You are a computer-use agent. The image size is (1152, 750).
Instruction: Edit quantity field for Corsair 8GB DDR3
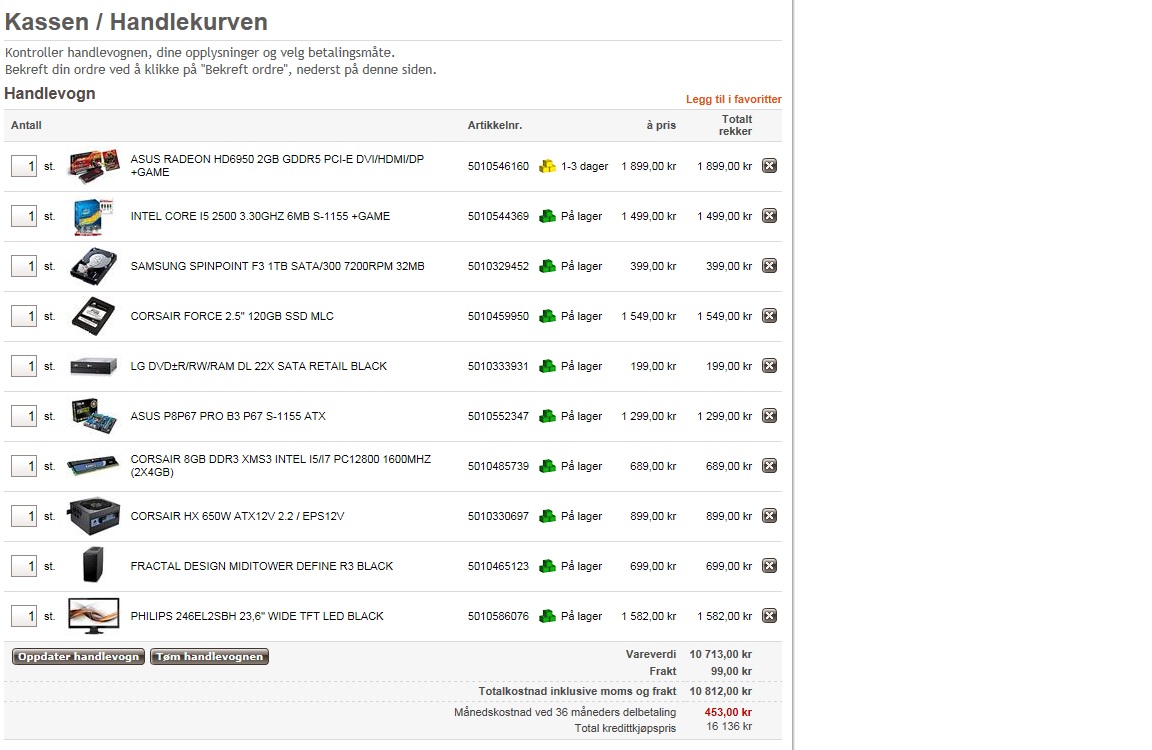click(24, 466)
